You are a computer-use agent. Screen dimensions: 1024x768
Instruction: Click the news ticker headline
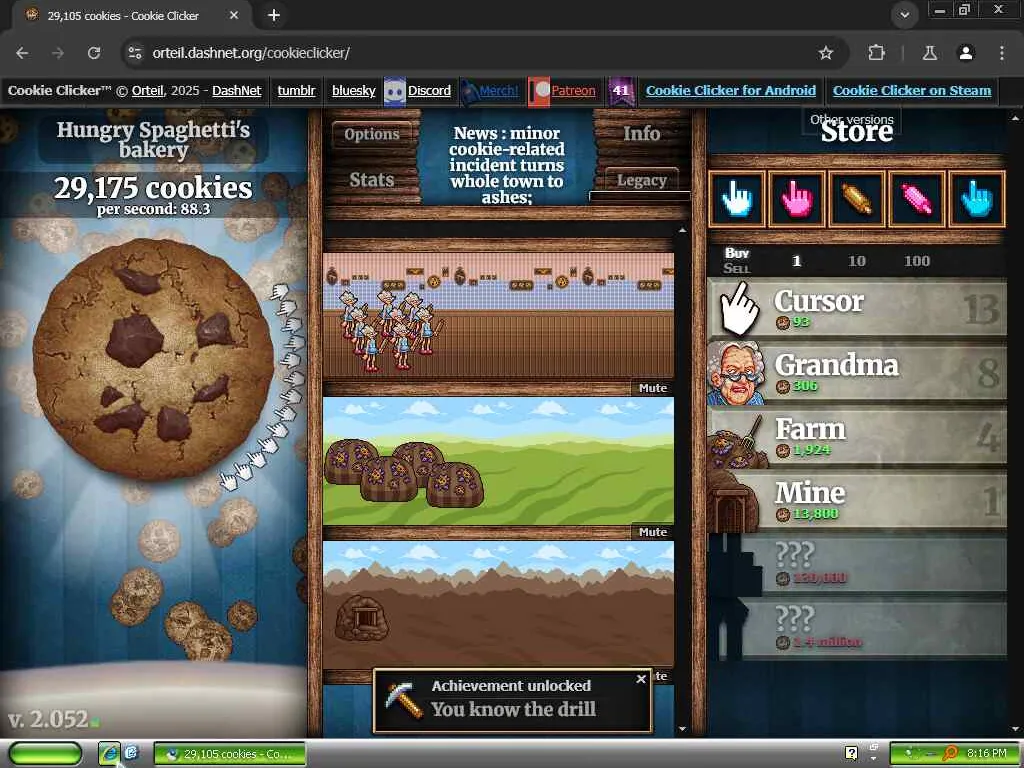click(507, 165)
